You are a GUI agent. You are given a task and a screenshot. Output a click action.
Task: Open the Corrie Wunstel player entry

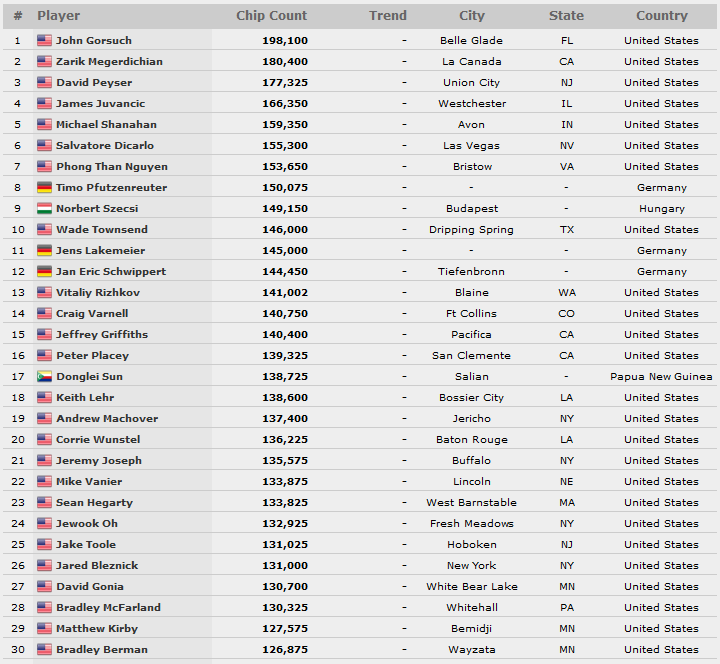point(98,439)
